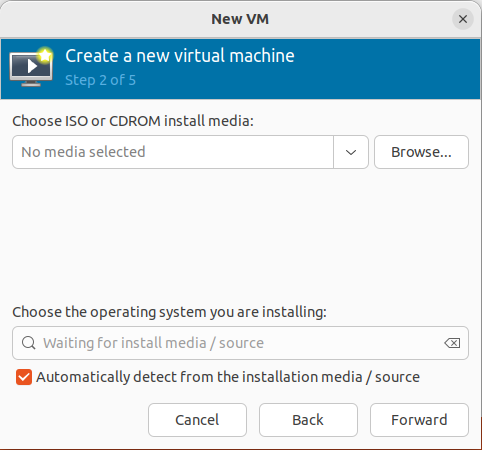Click the "Choose ISO or CDROM install media" label
Image resolution: width=482 pixels, height=450 pixels.
(x=133, y=121)
